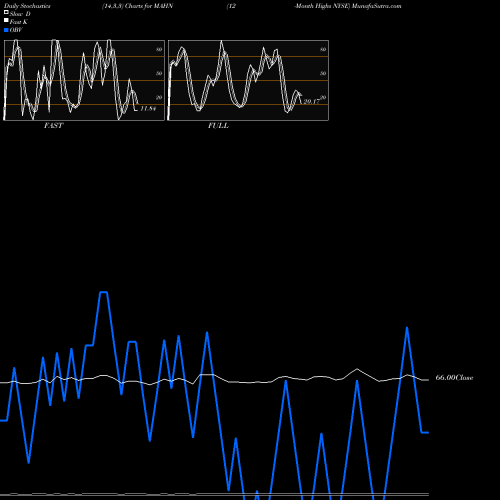Click the '(14,3,3) Charts for MAHN' text
This screenshot has height=500, width=500.
coord(138,6)
